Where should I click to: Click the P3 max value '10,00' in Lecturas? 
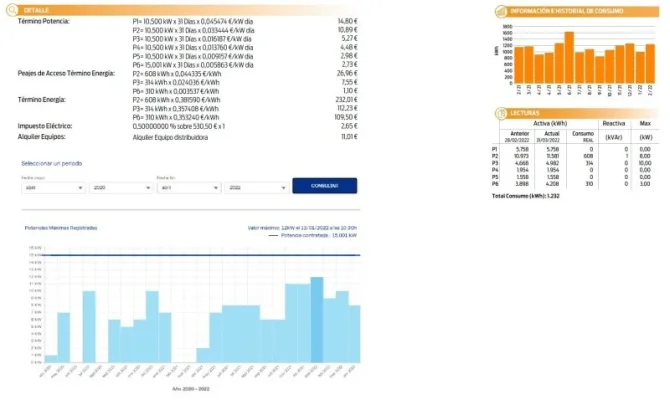click(645, 163)
